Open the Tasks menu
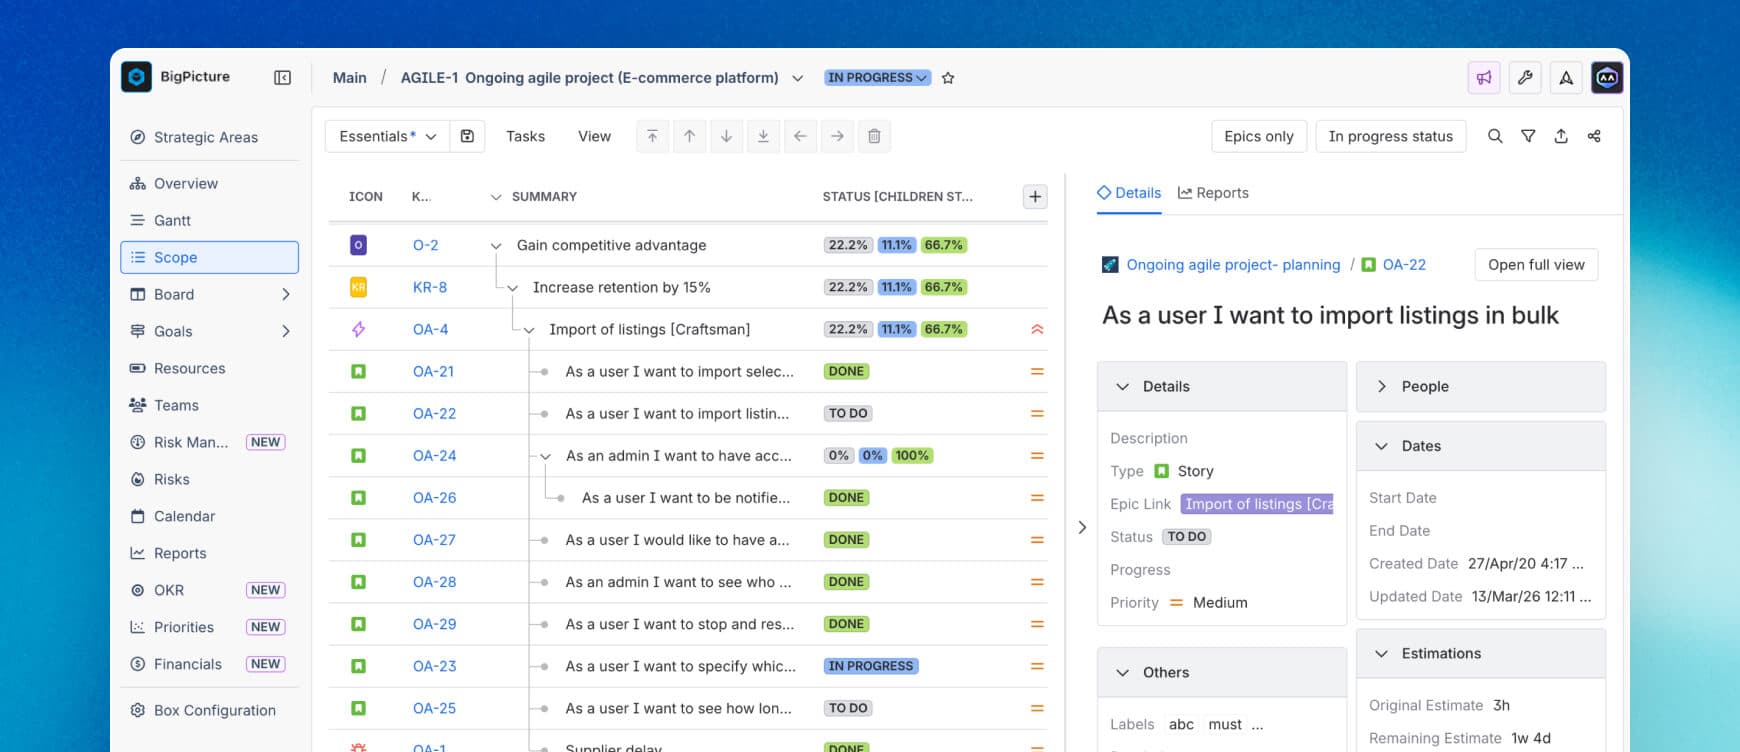 coord(525,136)
